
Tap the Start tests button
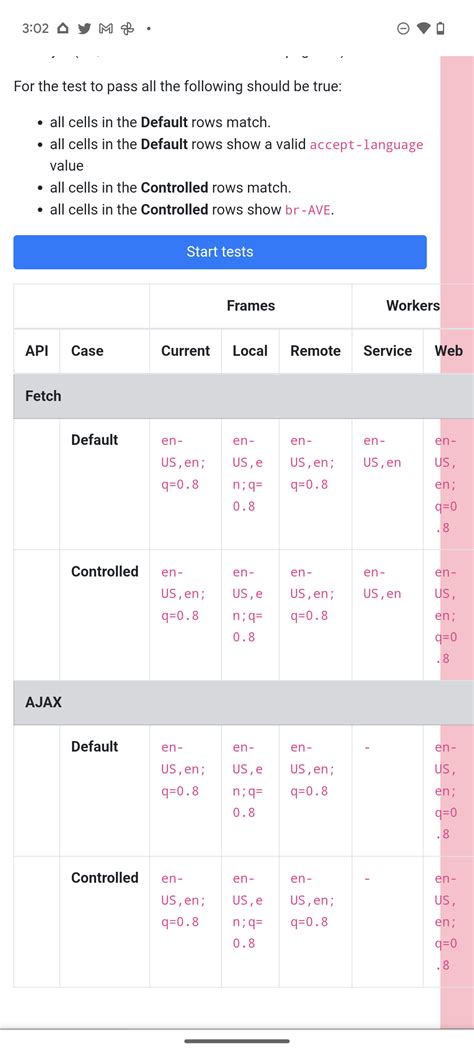click(x=220, y=252)
